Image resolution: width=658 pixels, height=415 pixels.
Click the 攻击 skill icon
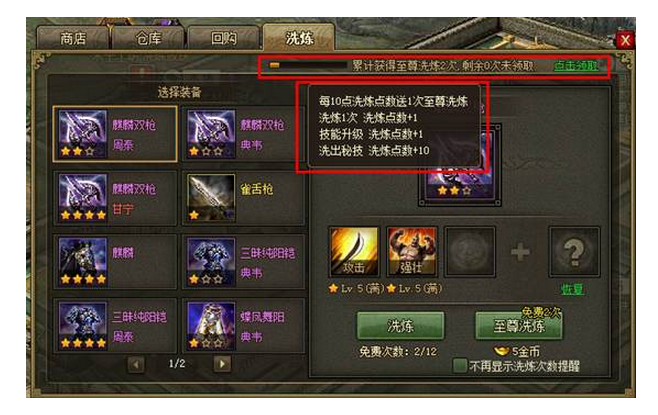(x=354, y=252)
